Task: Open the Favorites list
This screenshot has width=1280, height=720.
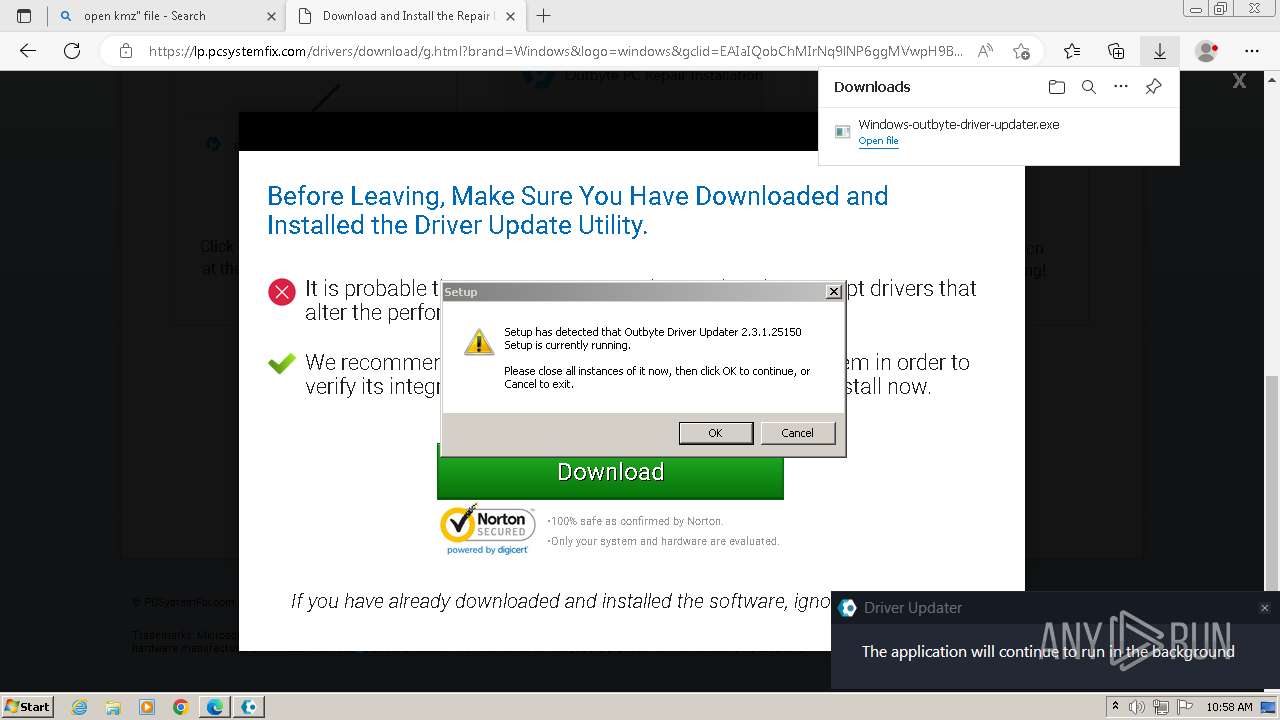Action: 1072,51
